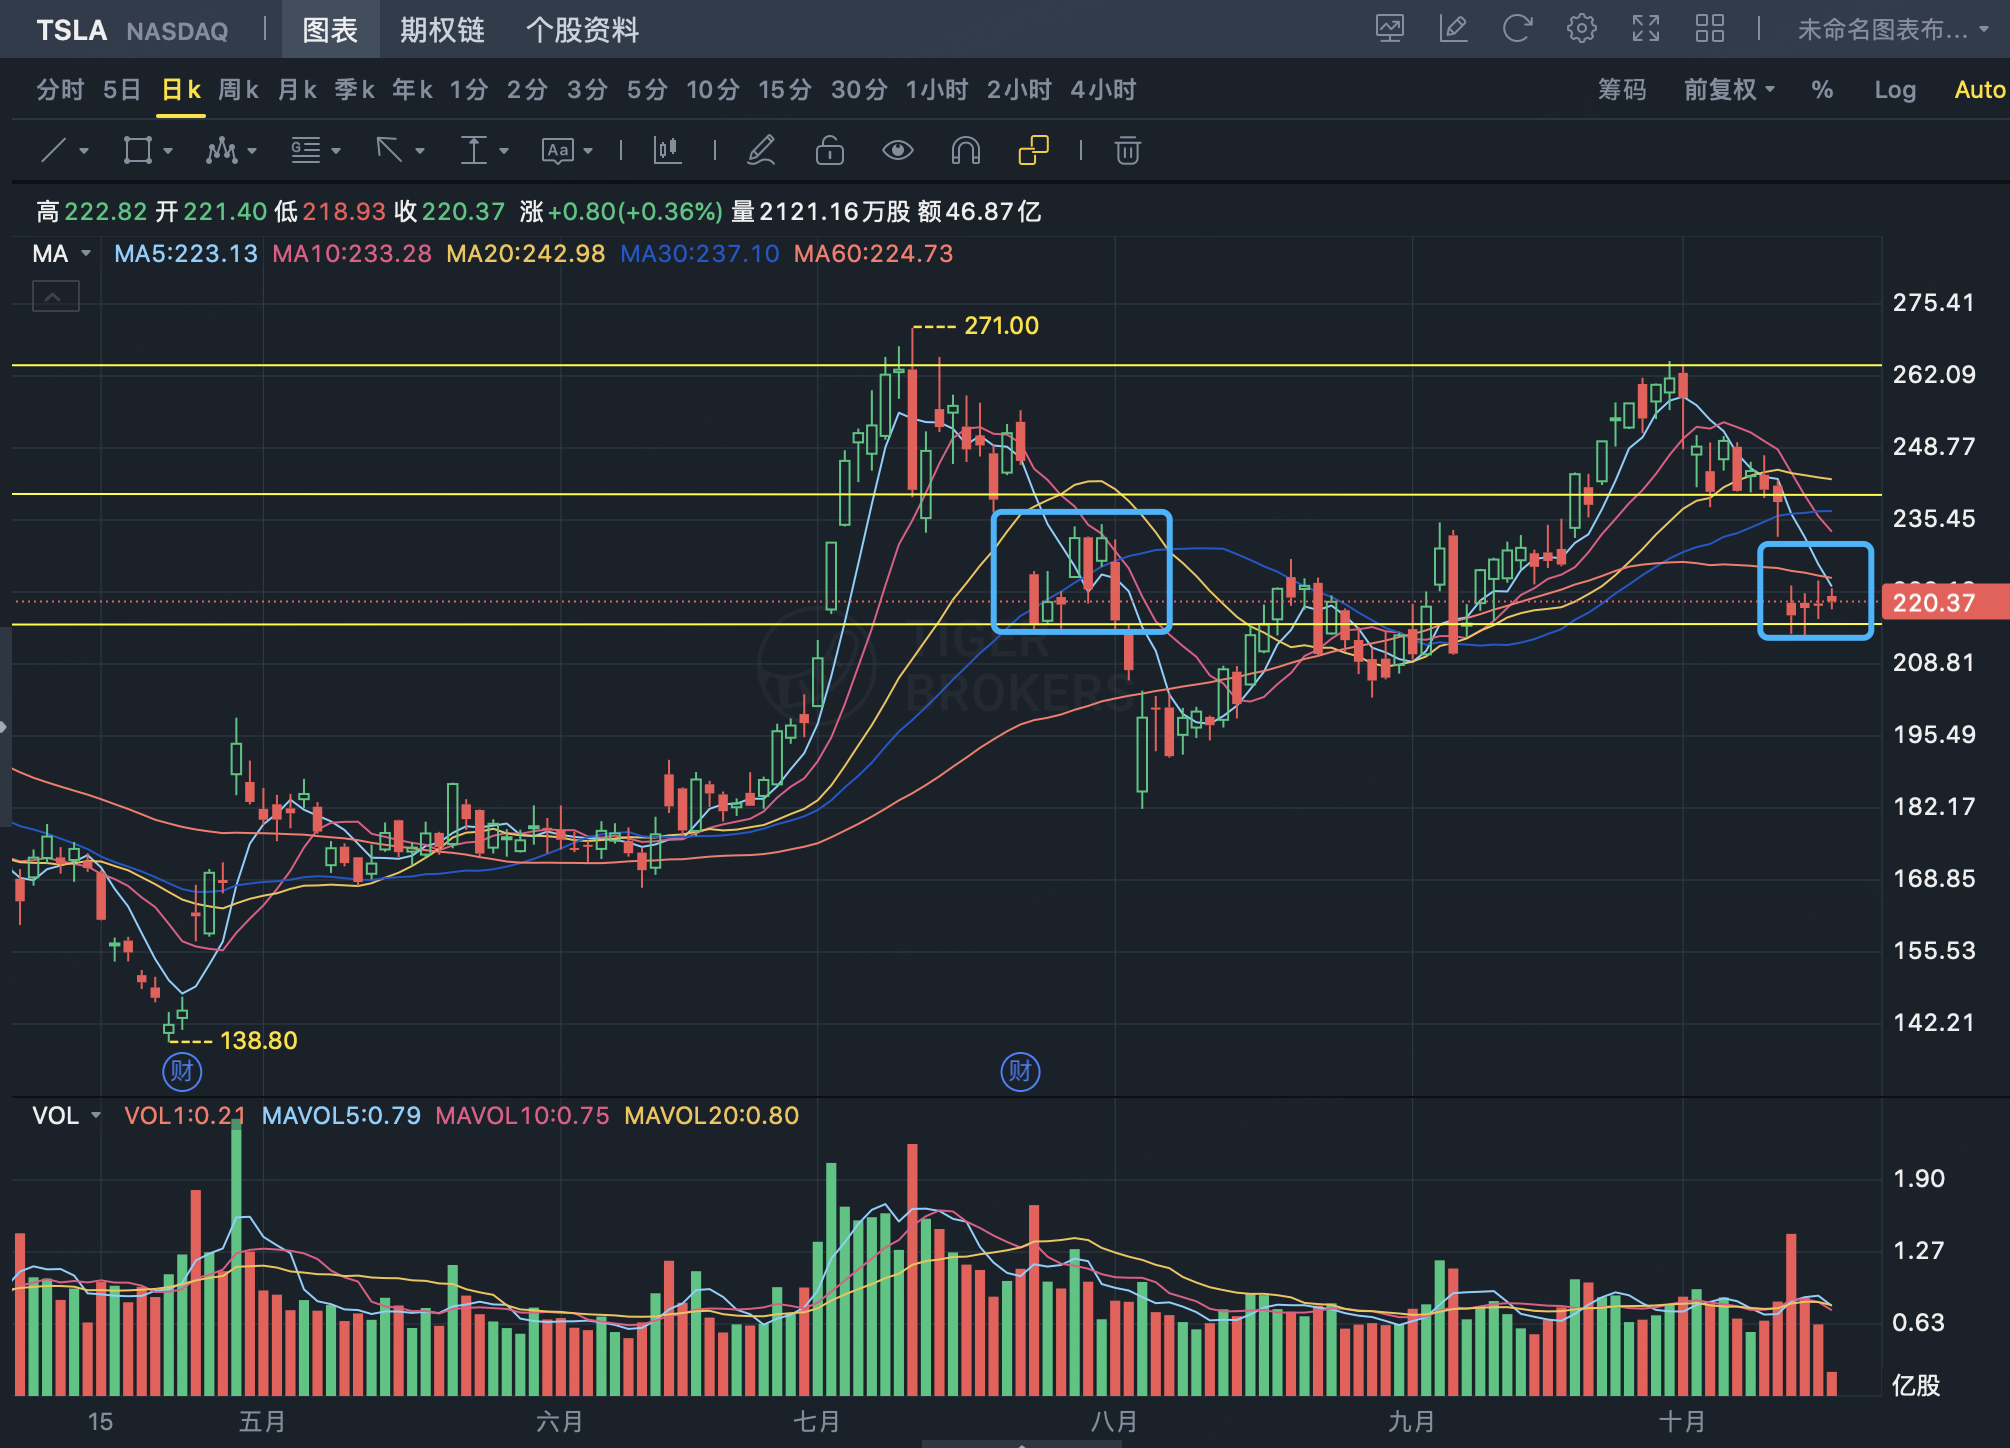Open the 前复权 adjustment dropdown
Viewport: 2010px width, 1448px height.
1729,90
